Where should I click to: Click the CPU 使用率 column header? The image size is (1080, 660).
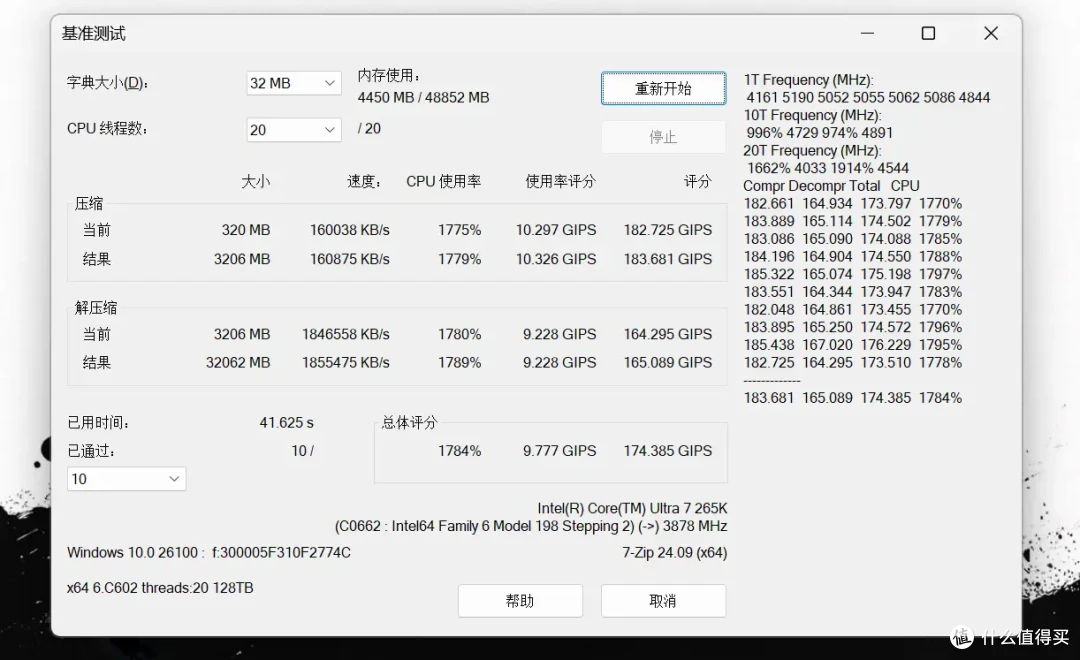(x=444, y=181)
